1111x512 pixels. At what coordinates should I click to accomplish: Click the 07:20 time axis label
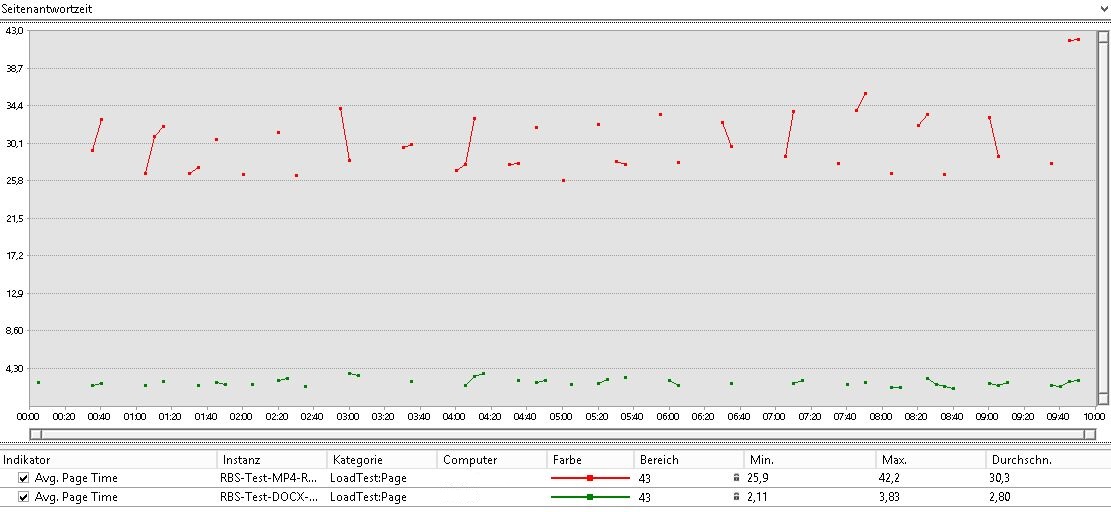point(810,416)
